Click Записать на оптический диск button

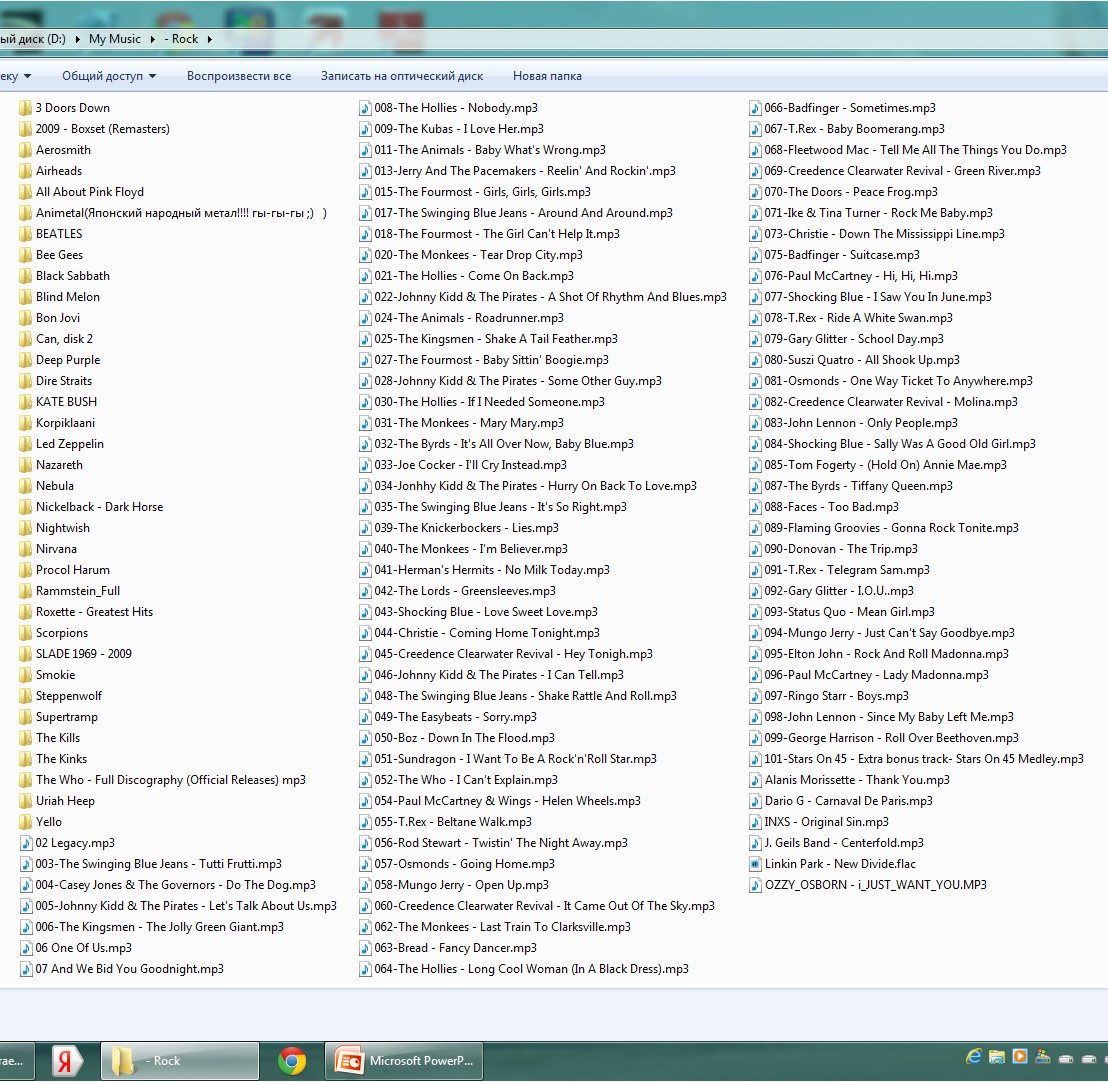point(402,76)
